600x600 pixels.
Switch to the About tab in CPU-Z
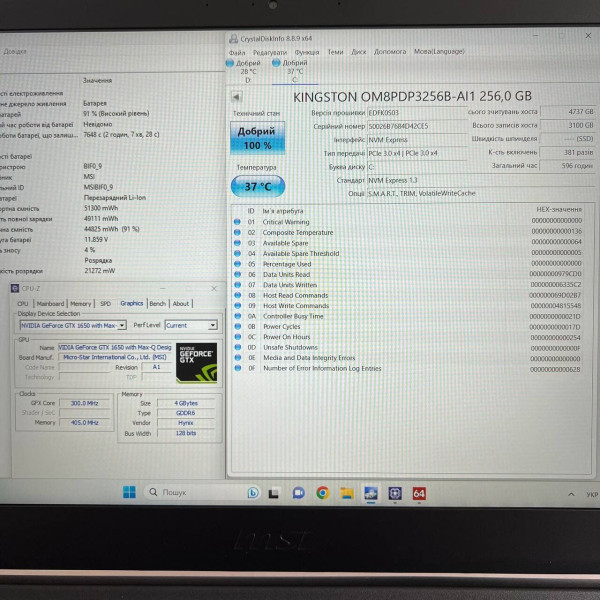181,304
